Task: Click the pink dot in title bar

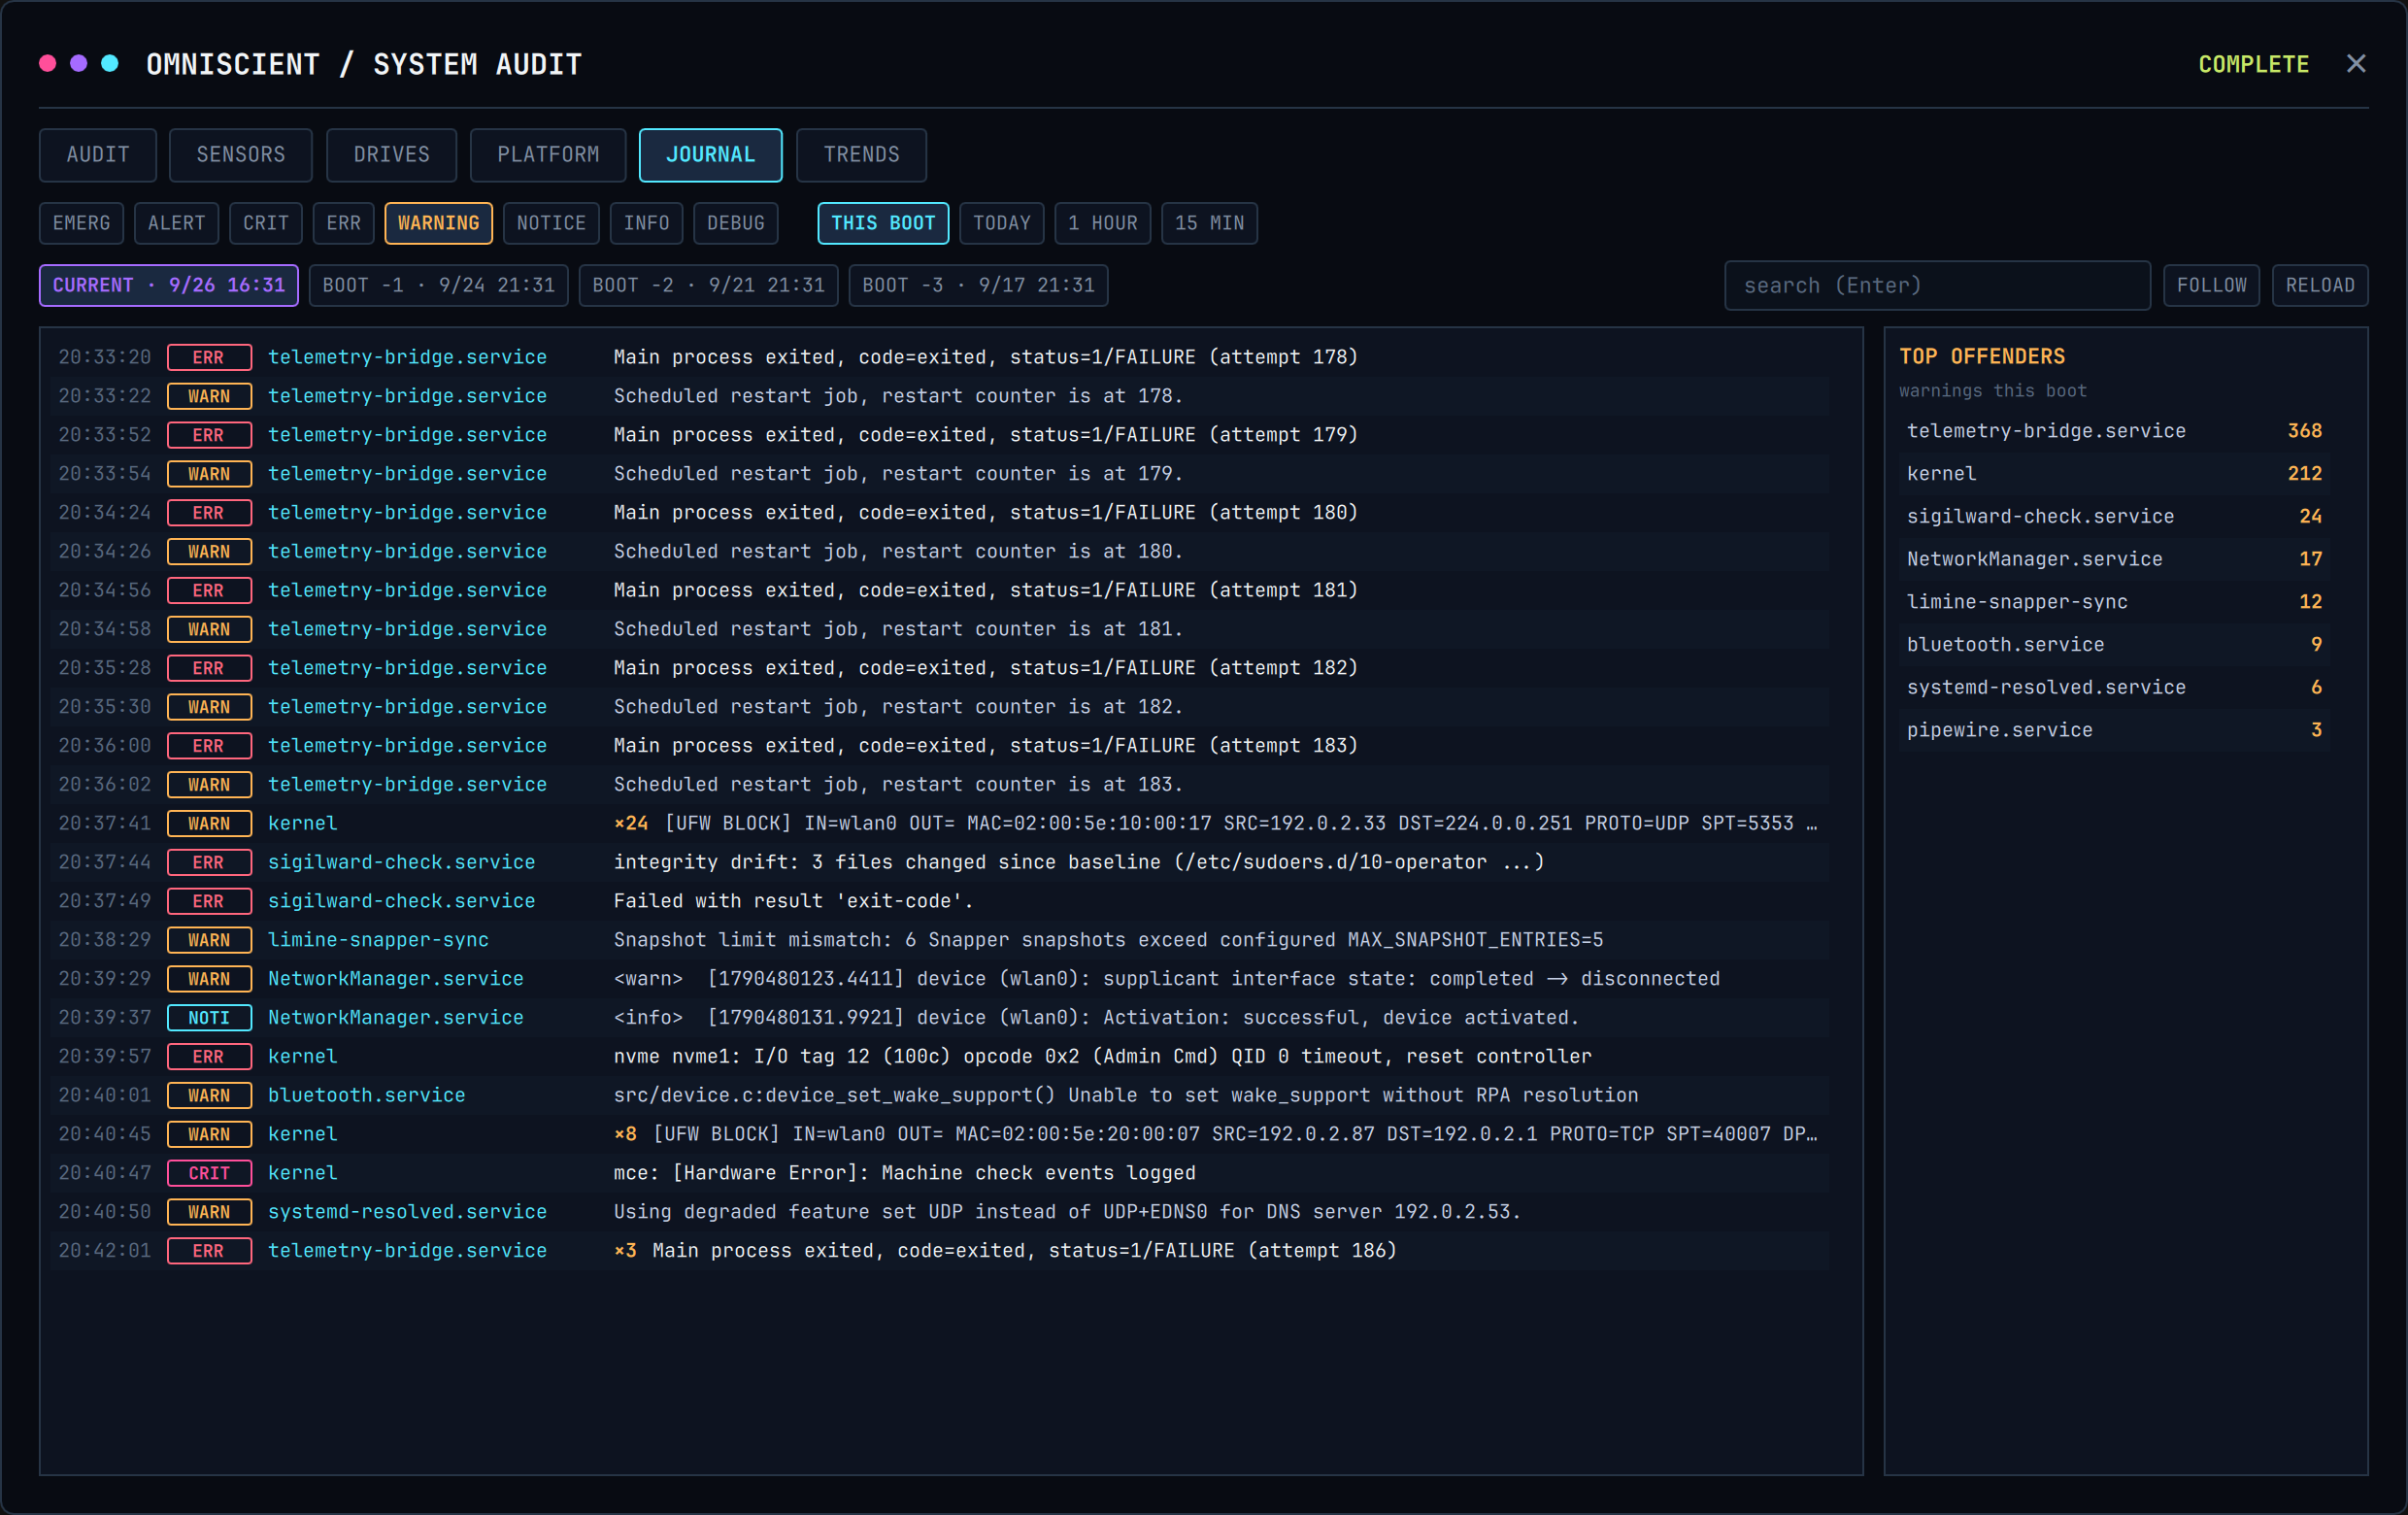Action: click(47, 64)
